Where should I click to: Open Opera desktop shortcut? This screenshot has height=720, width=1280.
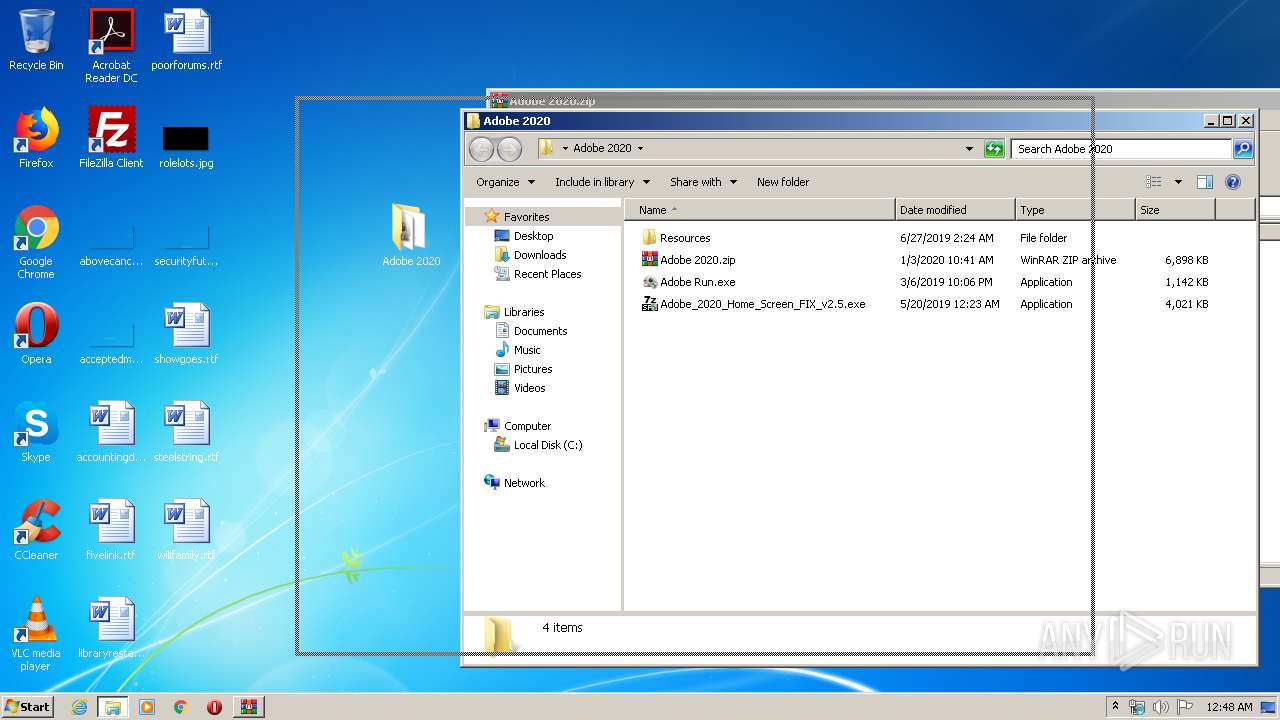[36, 334]
